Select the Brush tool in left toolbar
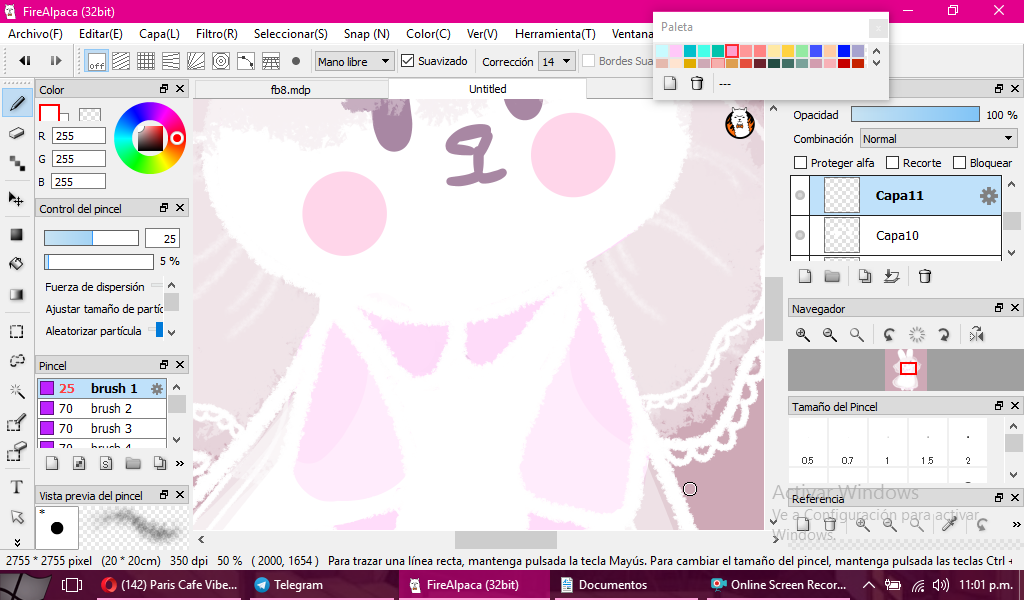Screen dimensions: 1024x600 [17, 103]
